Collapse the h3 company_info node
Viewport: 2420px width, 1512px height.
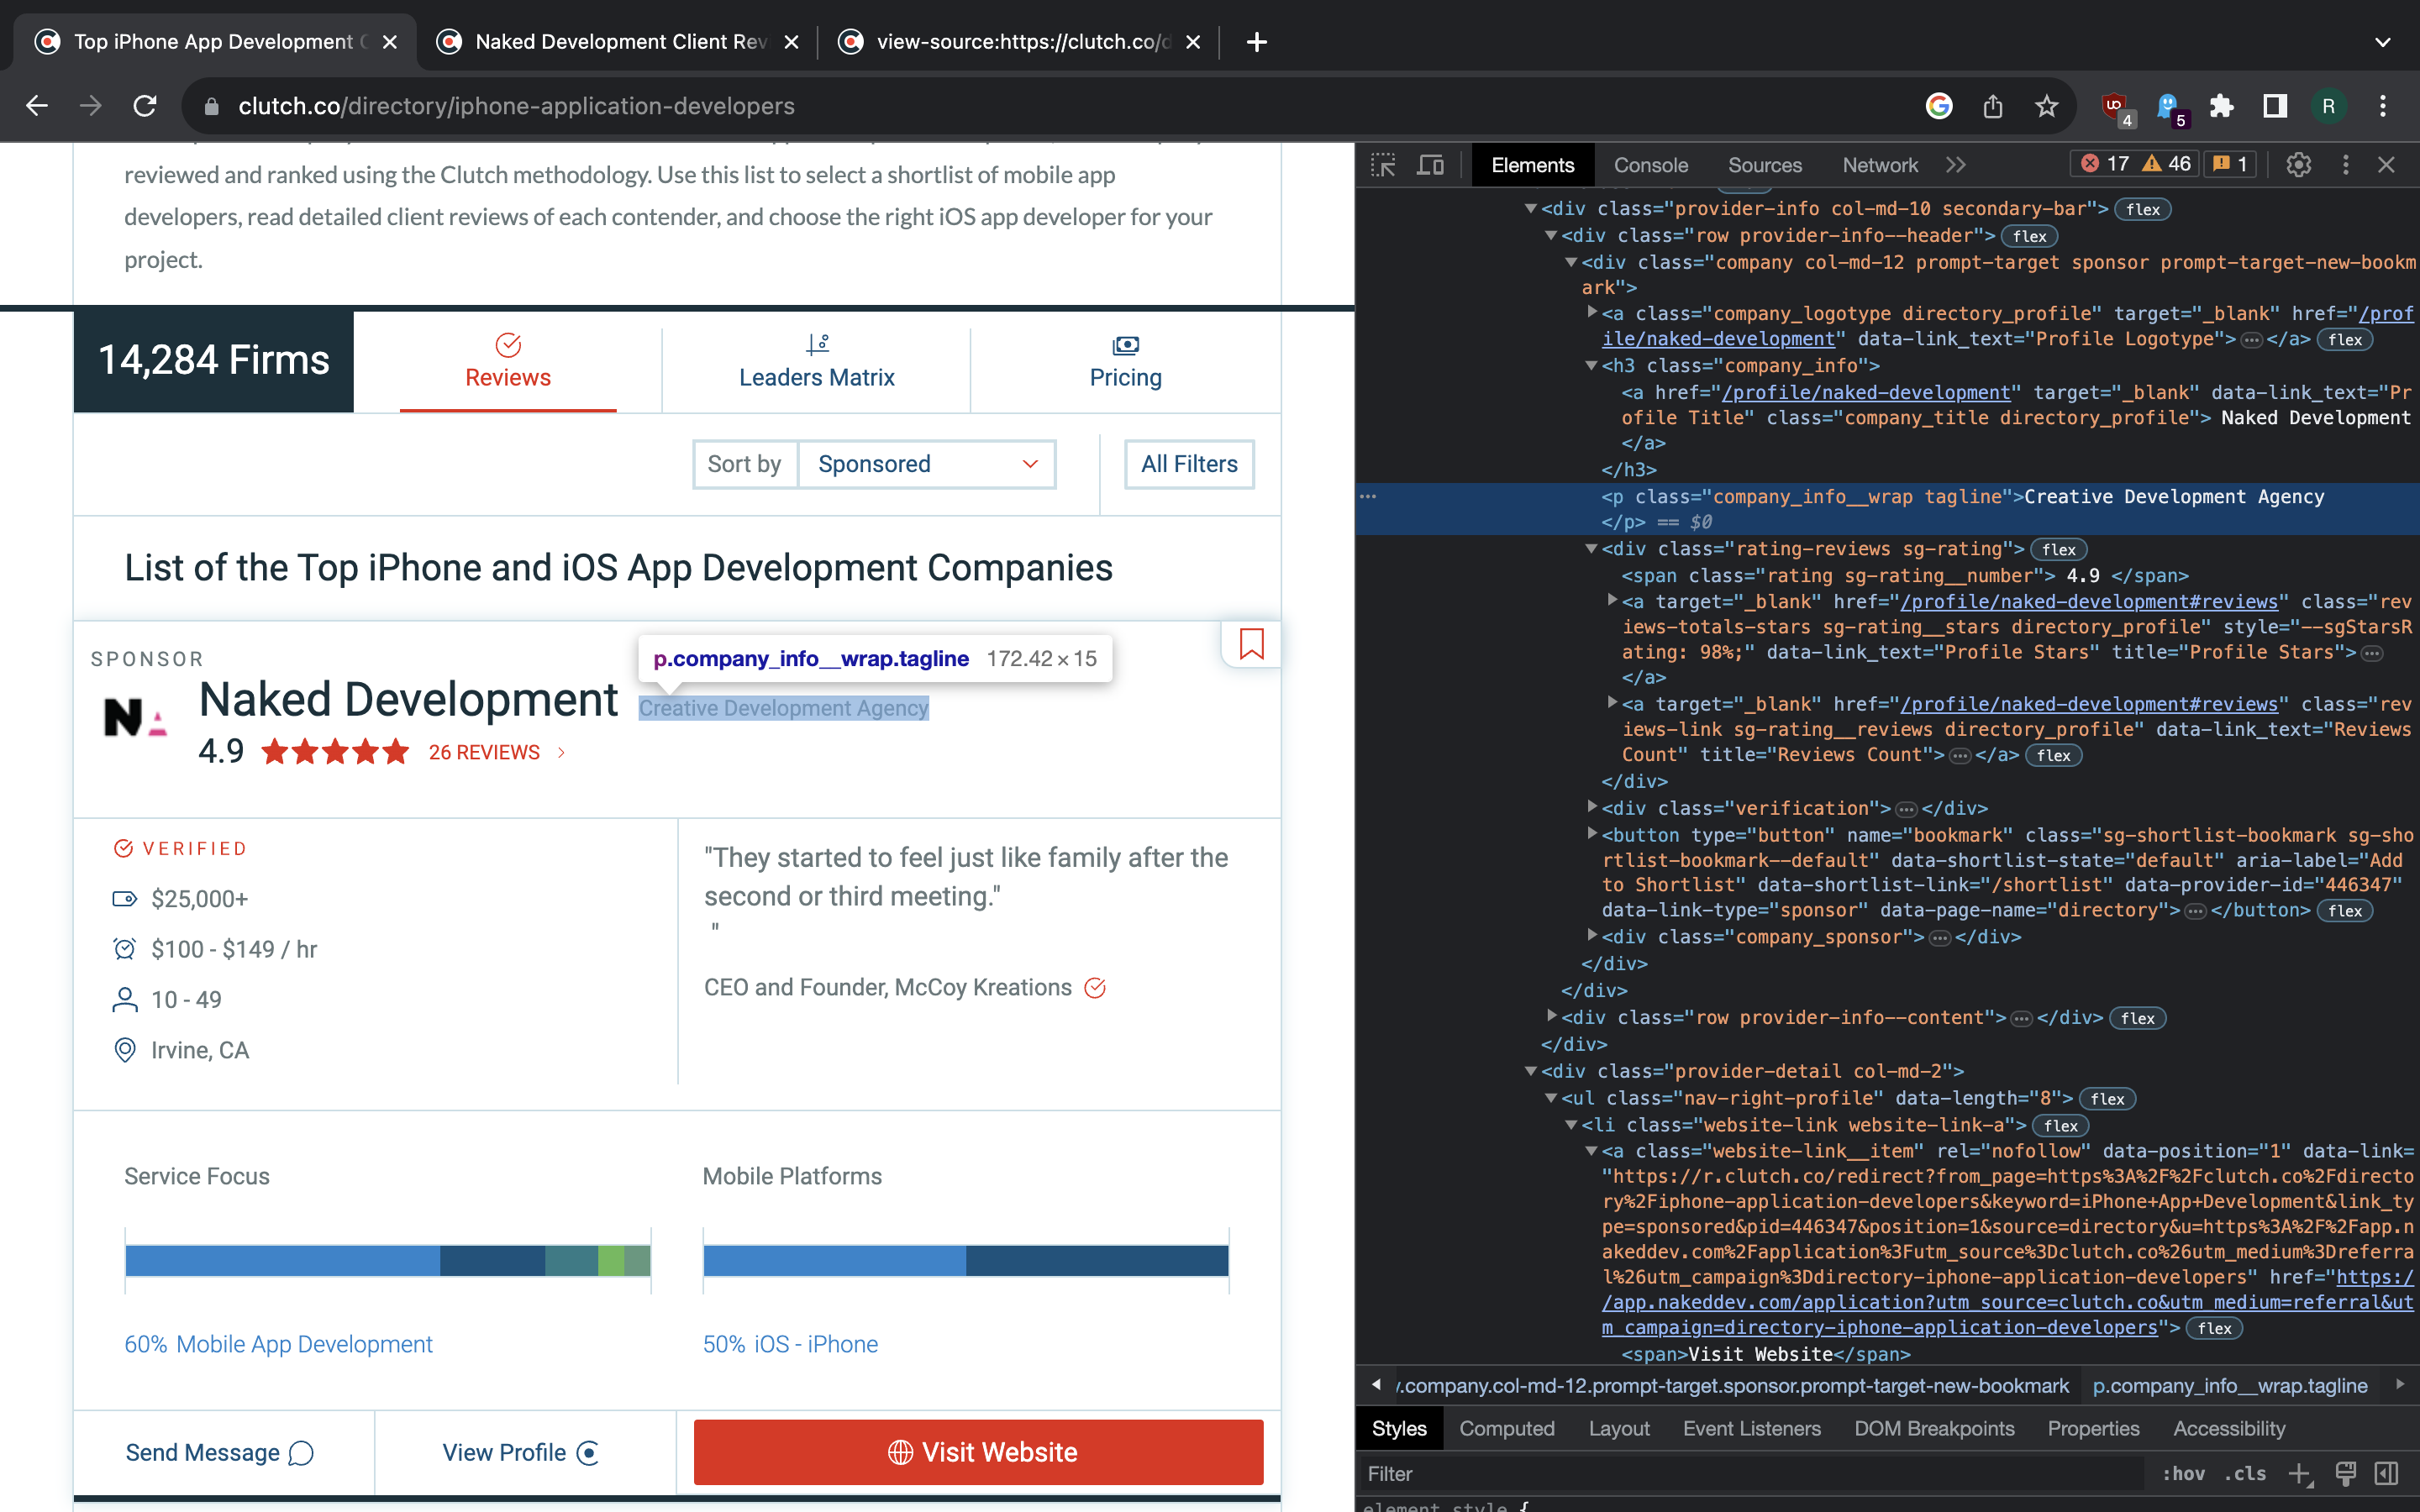[1591, 366]
